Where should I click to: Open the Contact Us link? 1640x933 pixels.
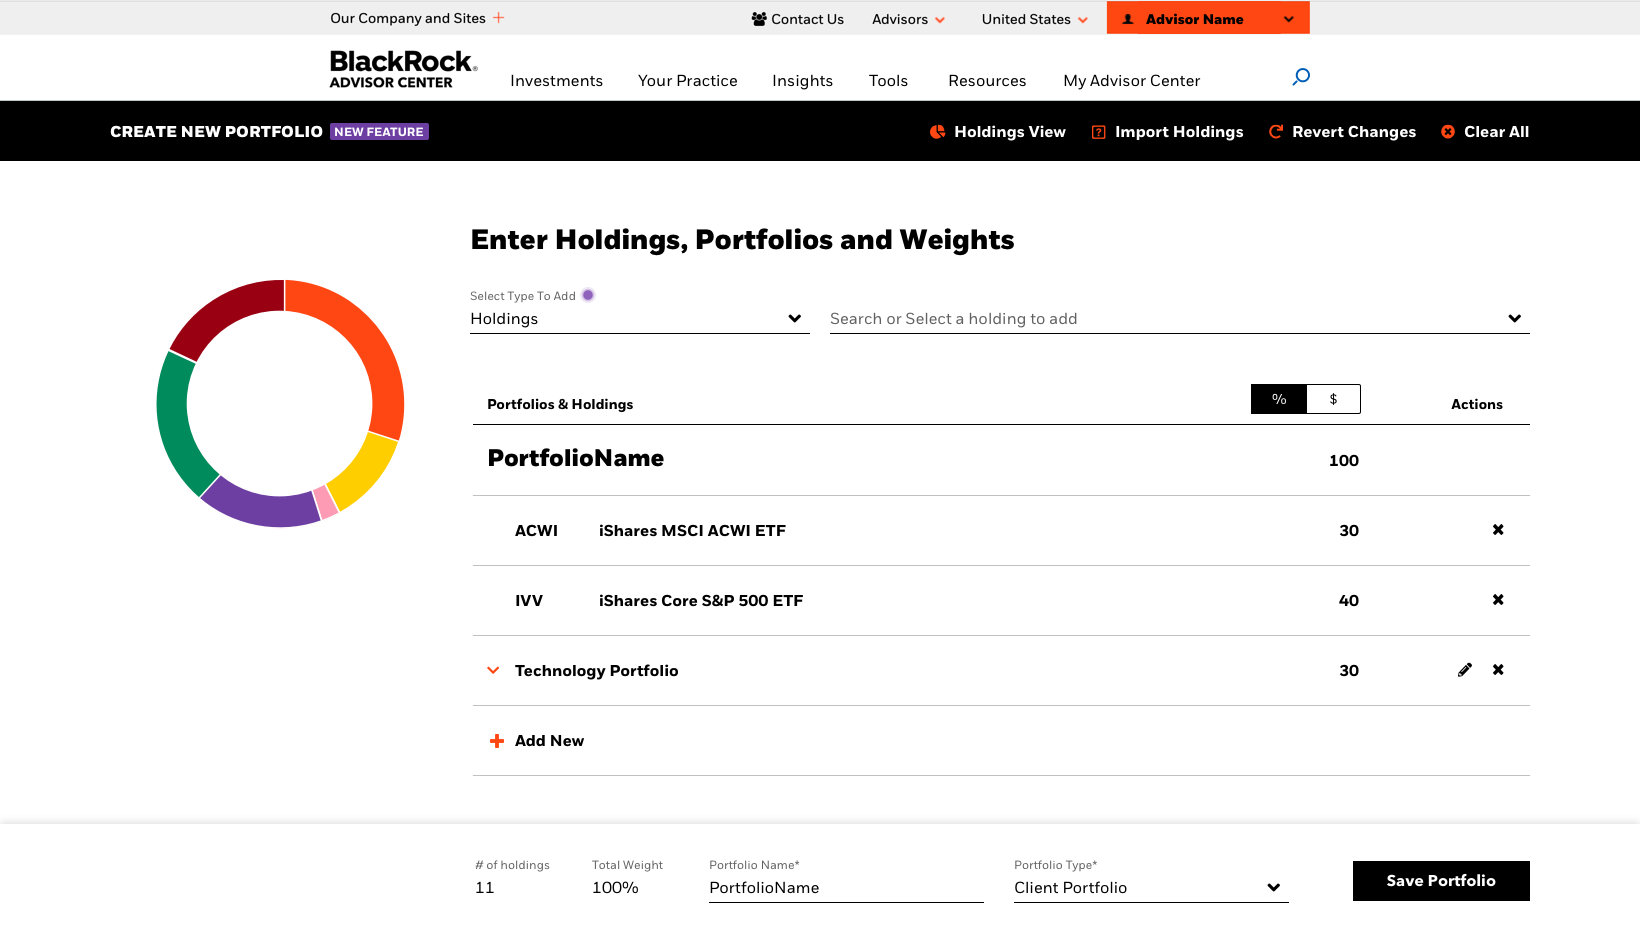(x=797, y=19)
